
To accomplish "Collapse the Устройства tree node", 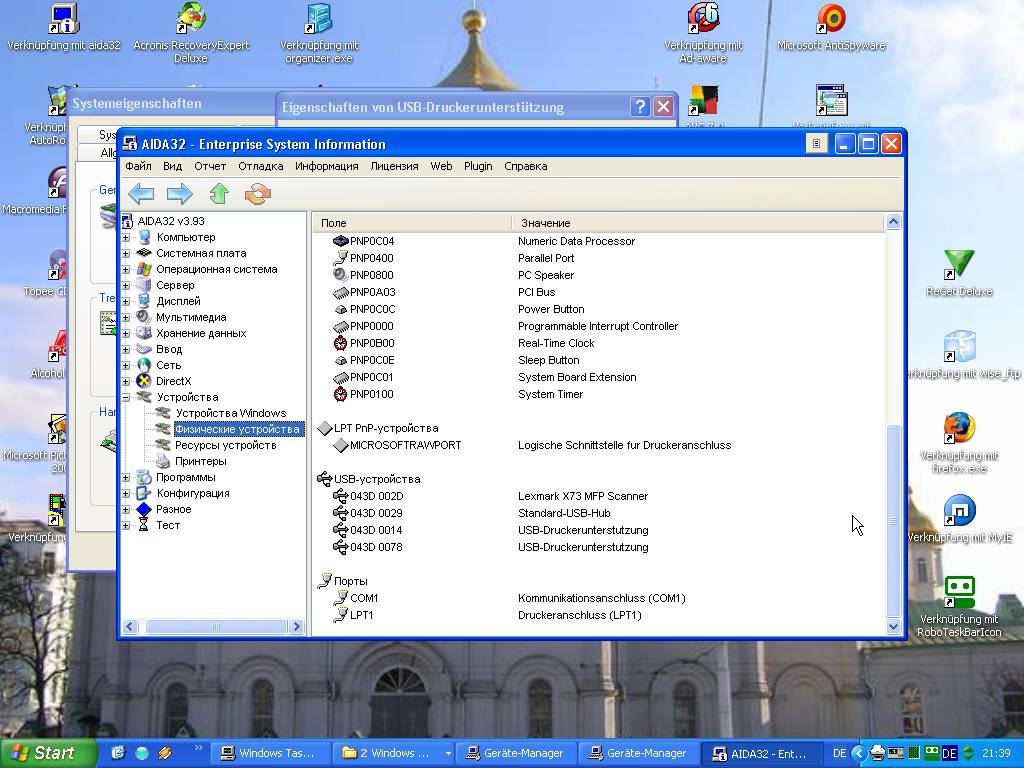I will tap(126, 397).
